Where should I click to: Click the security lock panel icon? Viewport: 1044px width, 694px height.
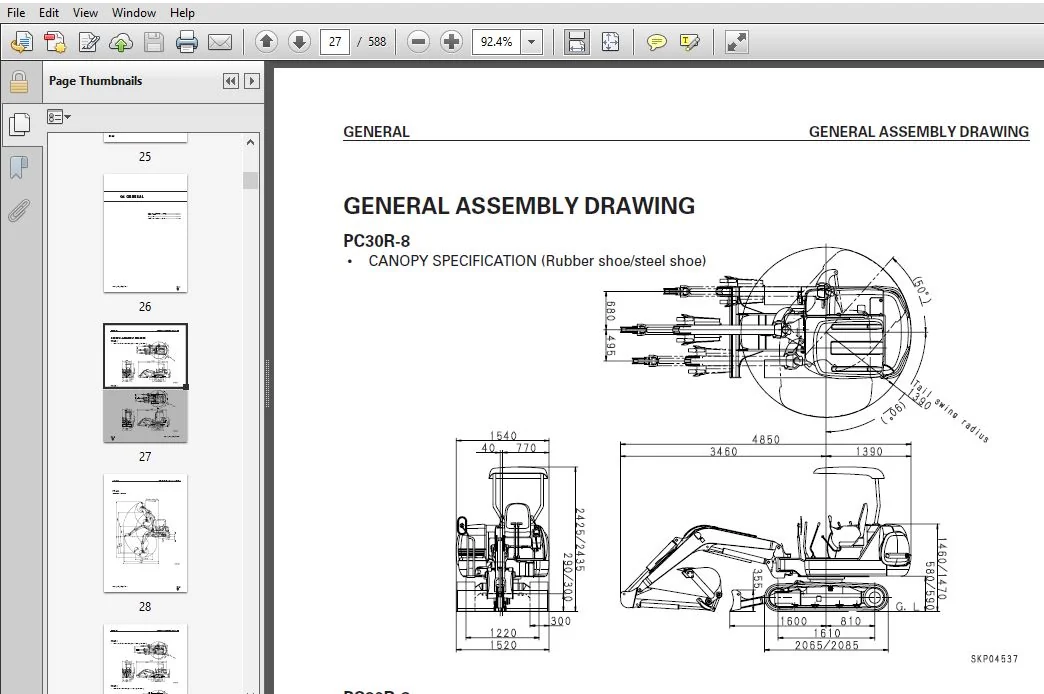coord(19,83)
